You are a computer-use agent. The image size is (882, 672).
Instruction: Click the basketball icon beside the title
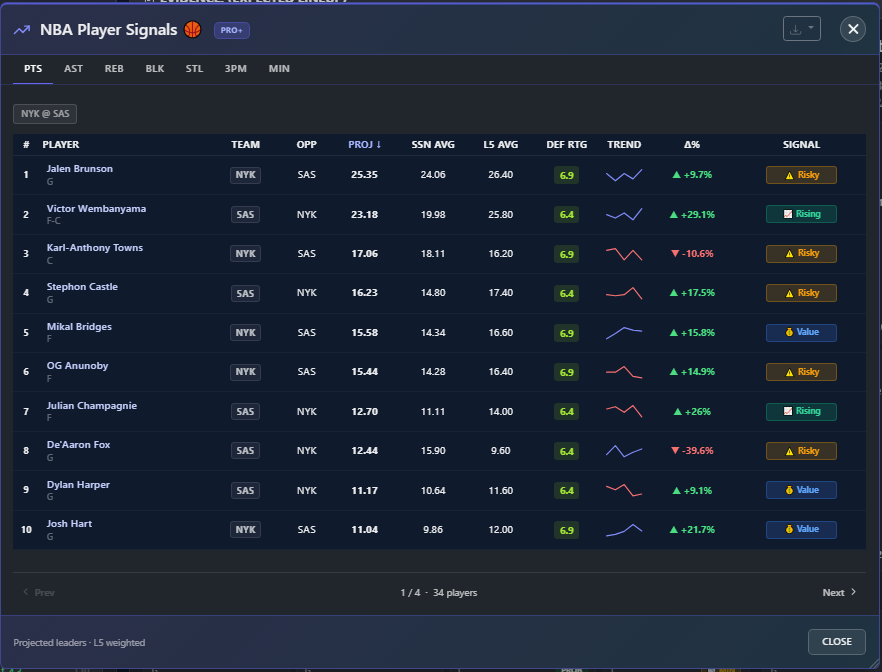192,30
